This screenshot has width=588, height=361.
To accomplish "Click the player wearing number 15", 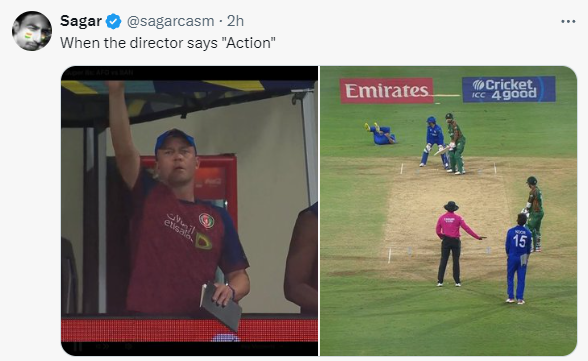I will [x=518, y=259].
